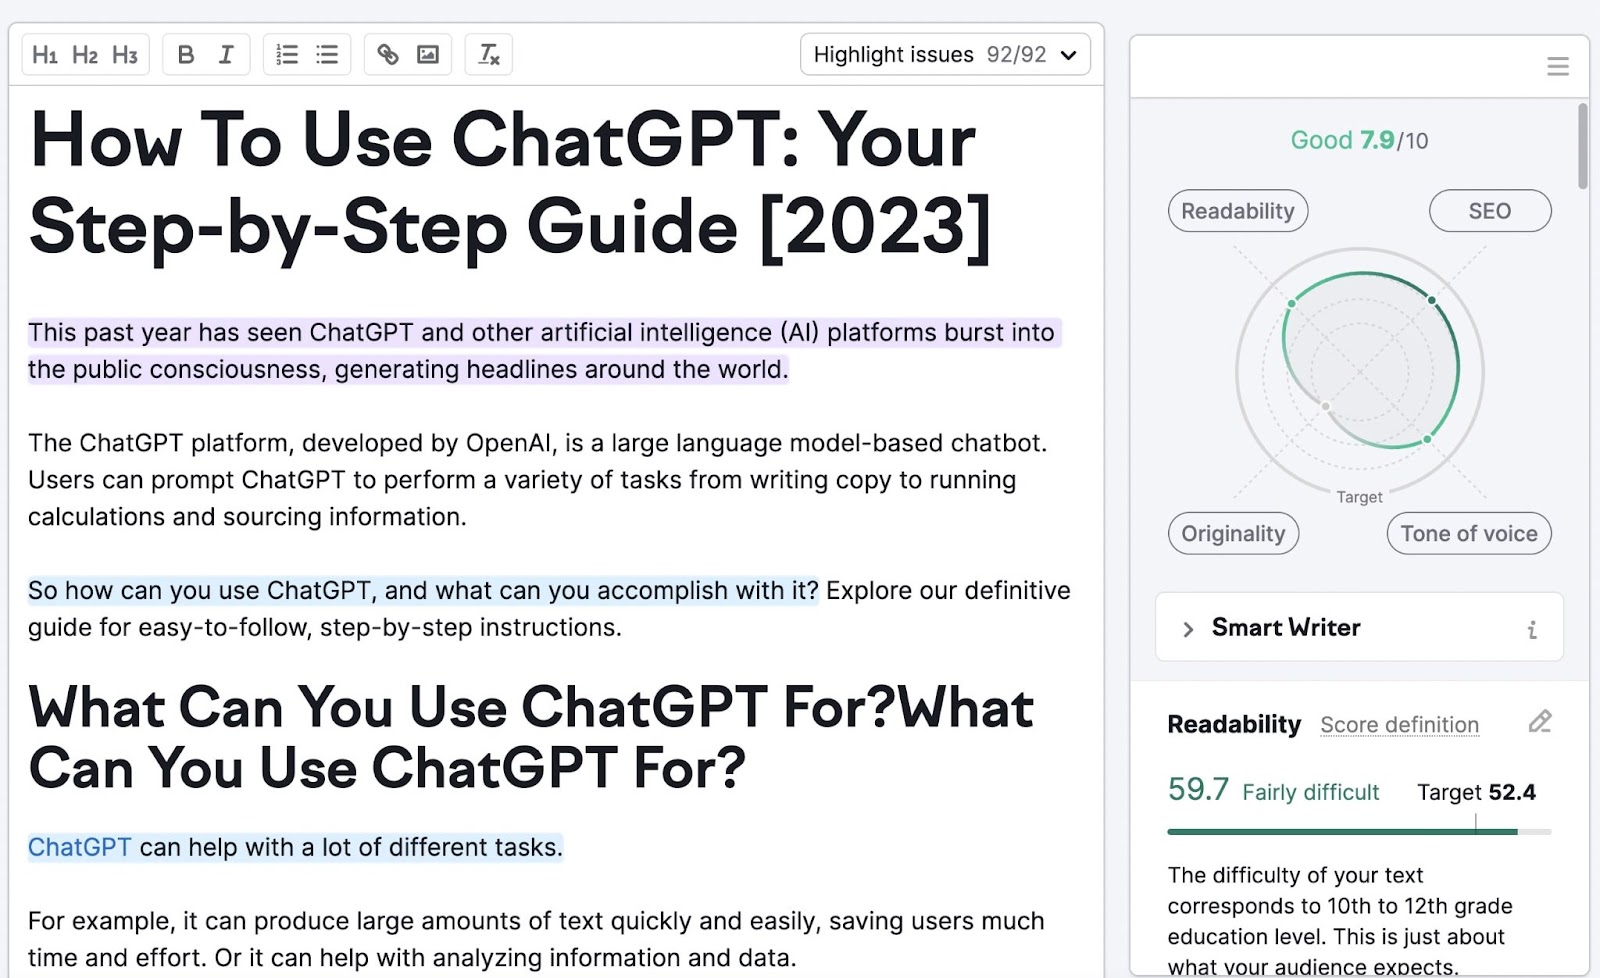Screen dimensions: 1600x978
Task: Switch to the SEO category
Action: [1490, 211]
